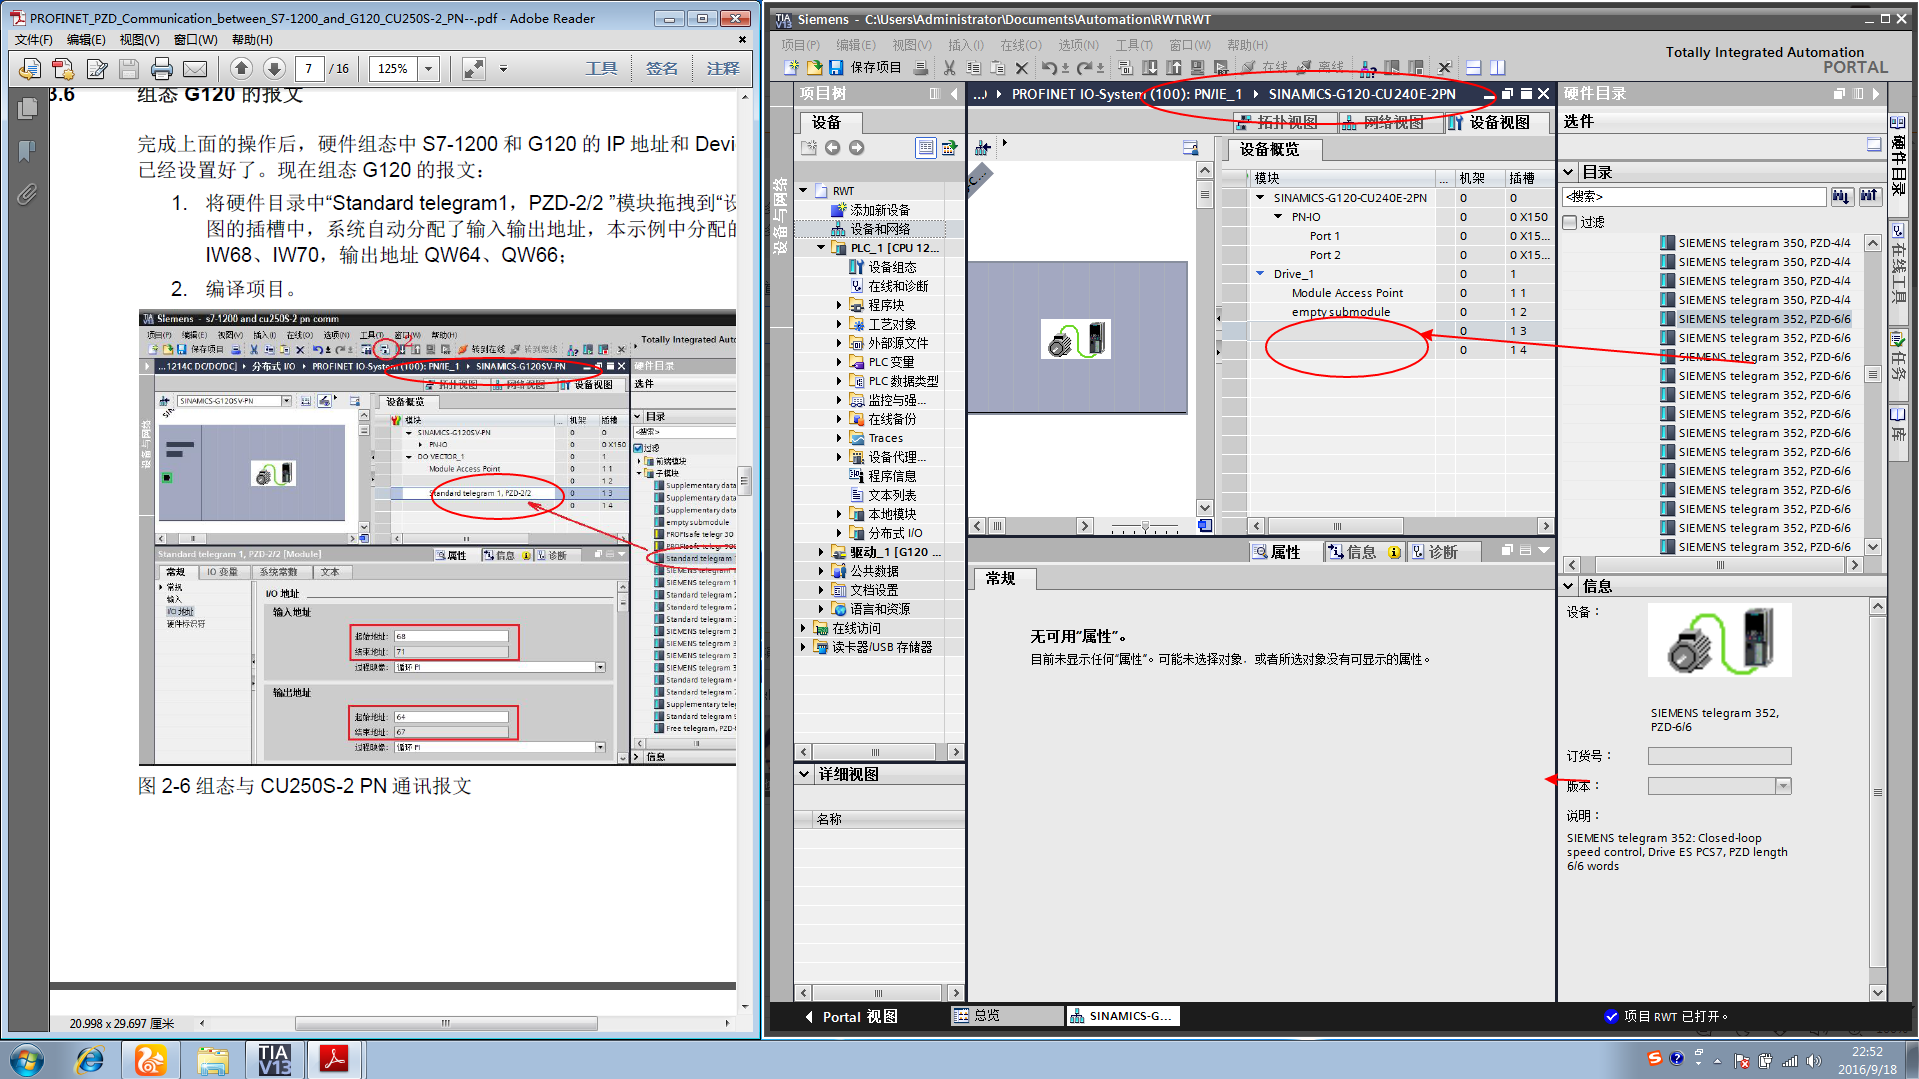
Task: Click the upload from device icon
Action: pyautogui.click(x=1174, y=67)
